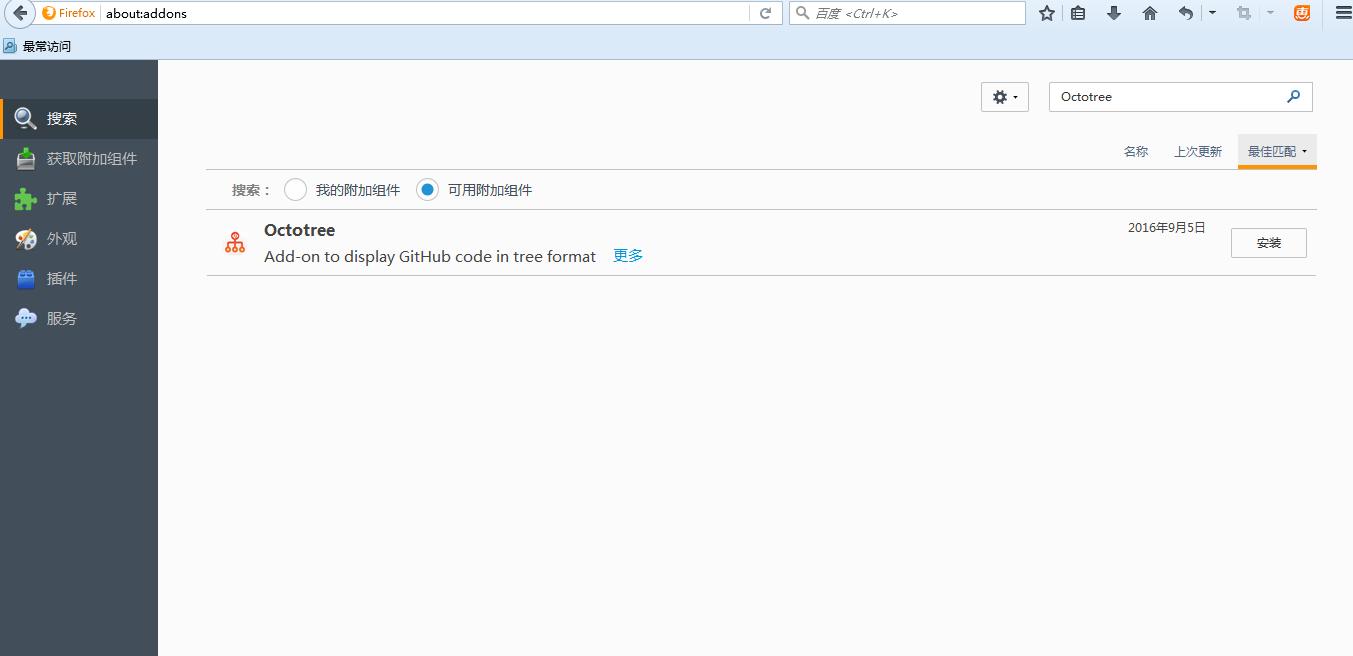Click the 扩展 sidebar icon
Viewport: 1353px width, 656px height.
[x=24, y=198]
